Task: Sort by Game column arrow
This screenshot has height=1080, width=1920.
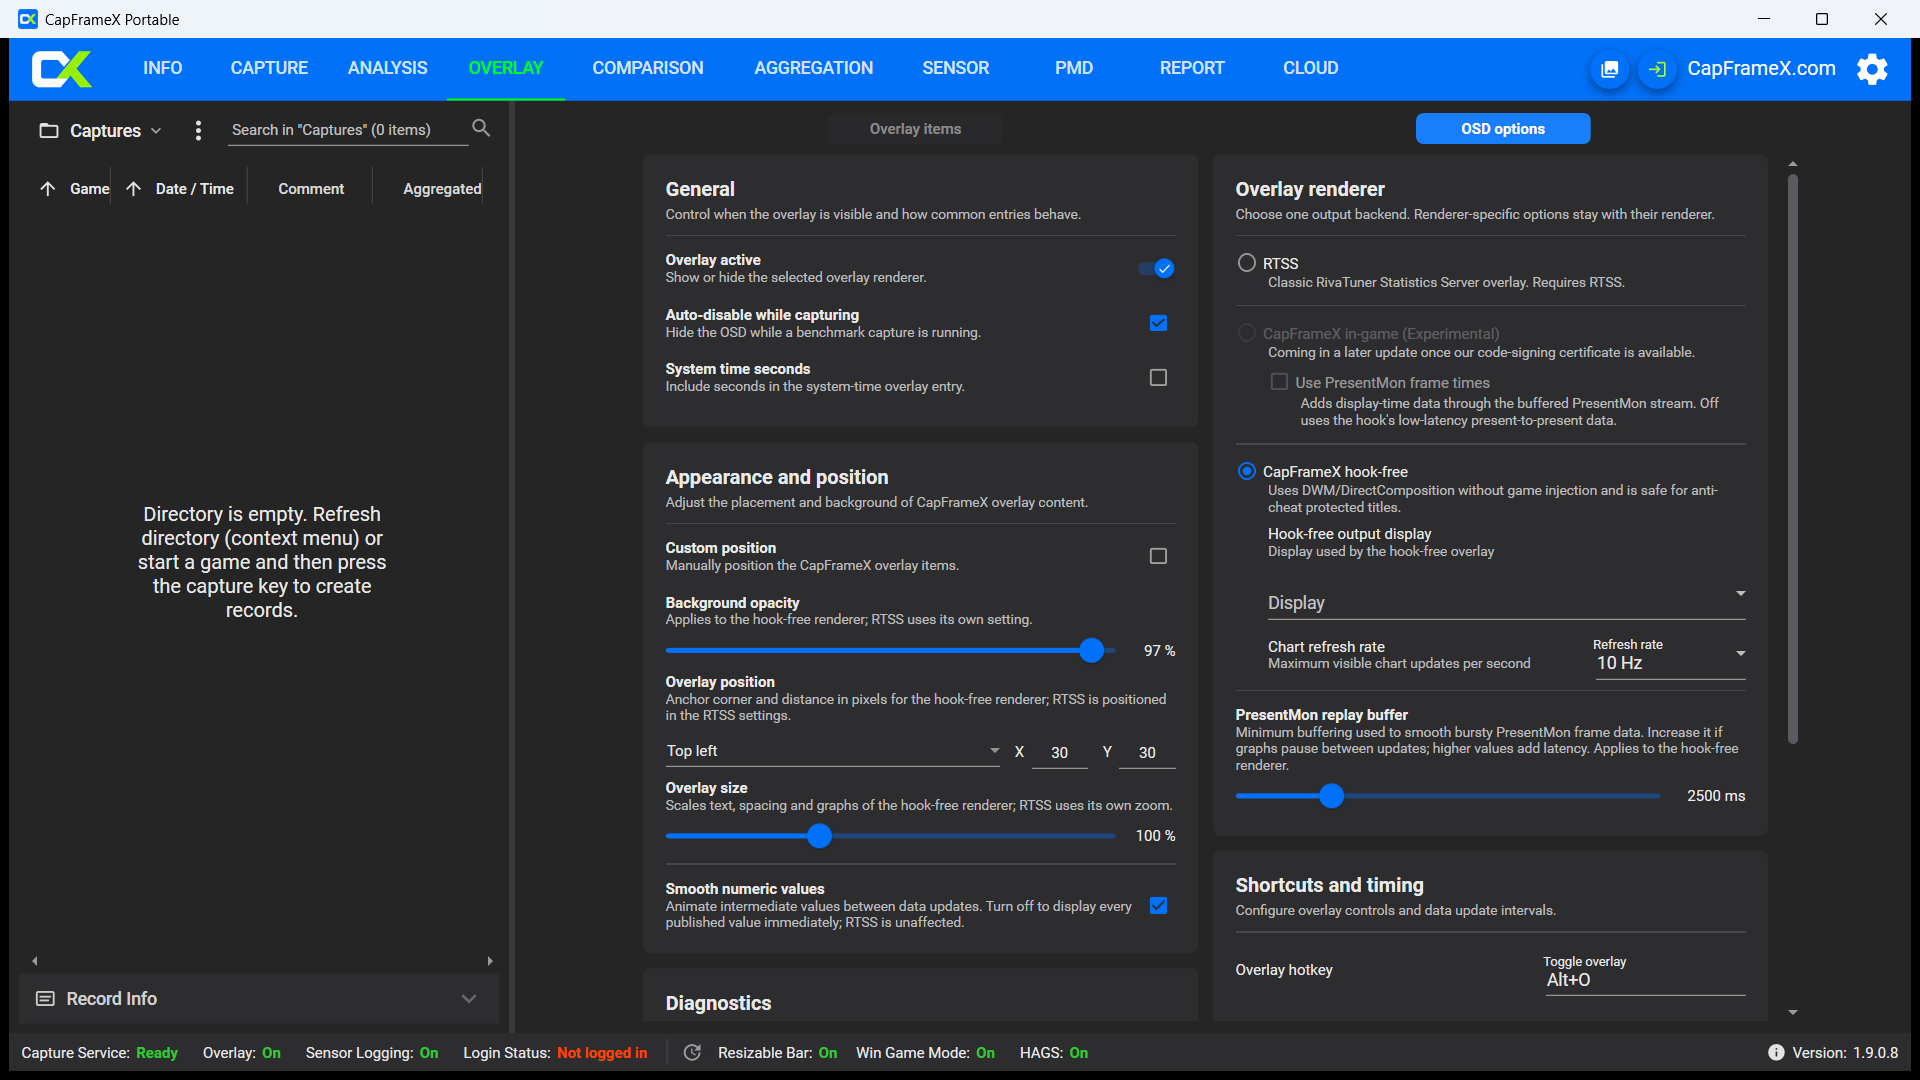Action: coord(47,189)
